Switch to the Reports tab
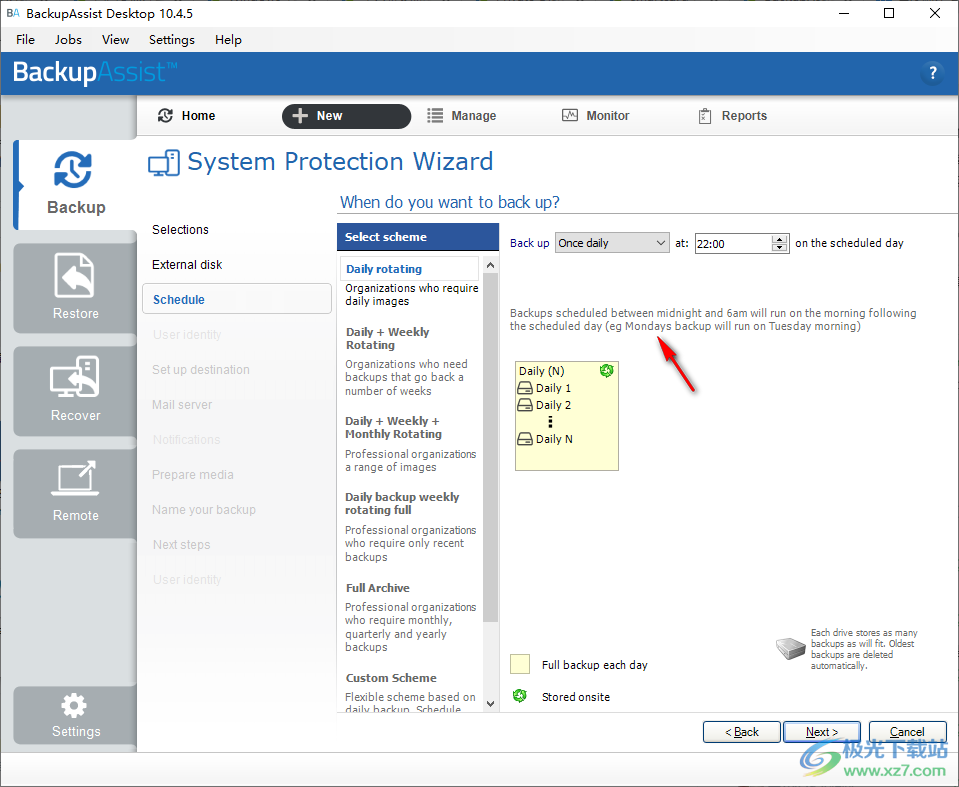This screenshot has width=959, height=787. [x=733, y=116]
